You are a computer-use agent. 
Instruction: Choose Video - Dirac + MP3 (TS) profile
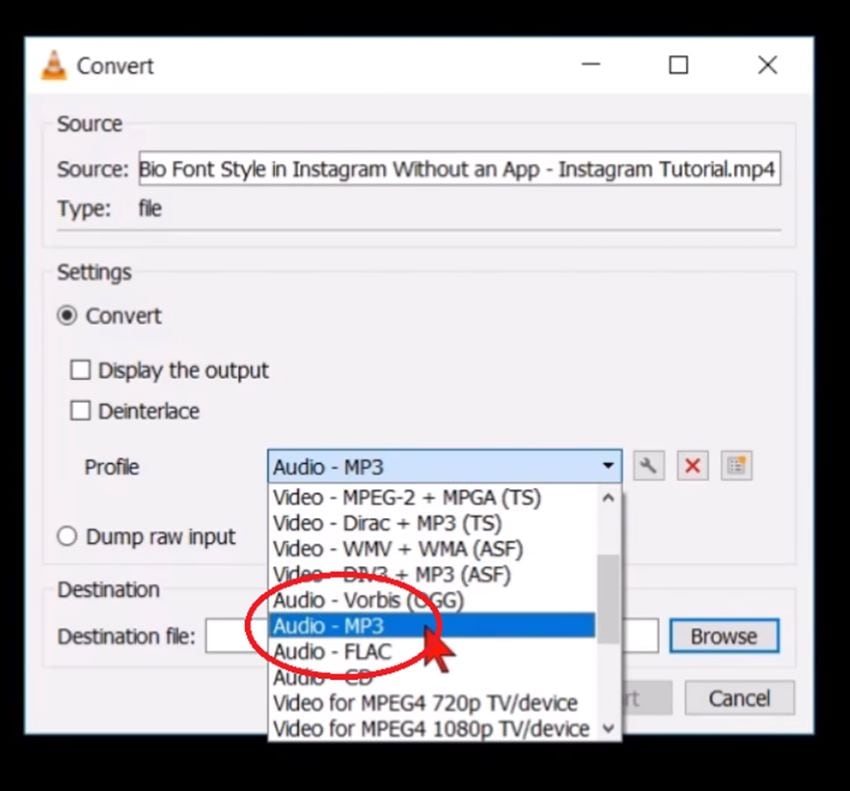433,523
